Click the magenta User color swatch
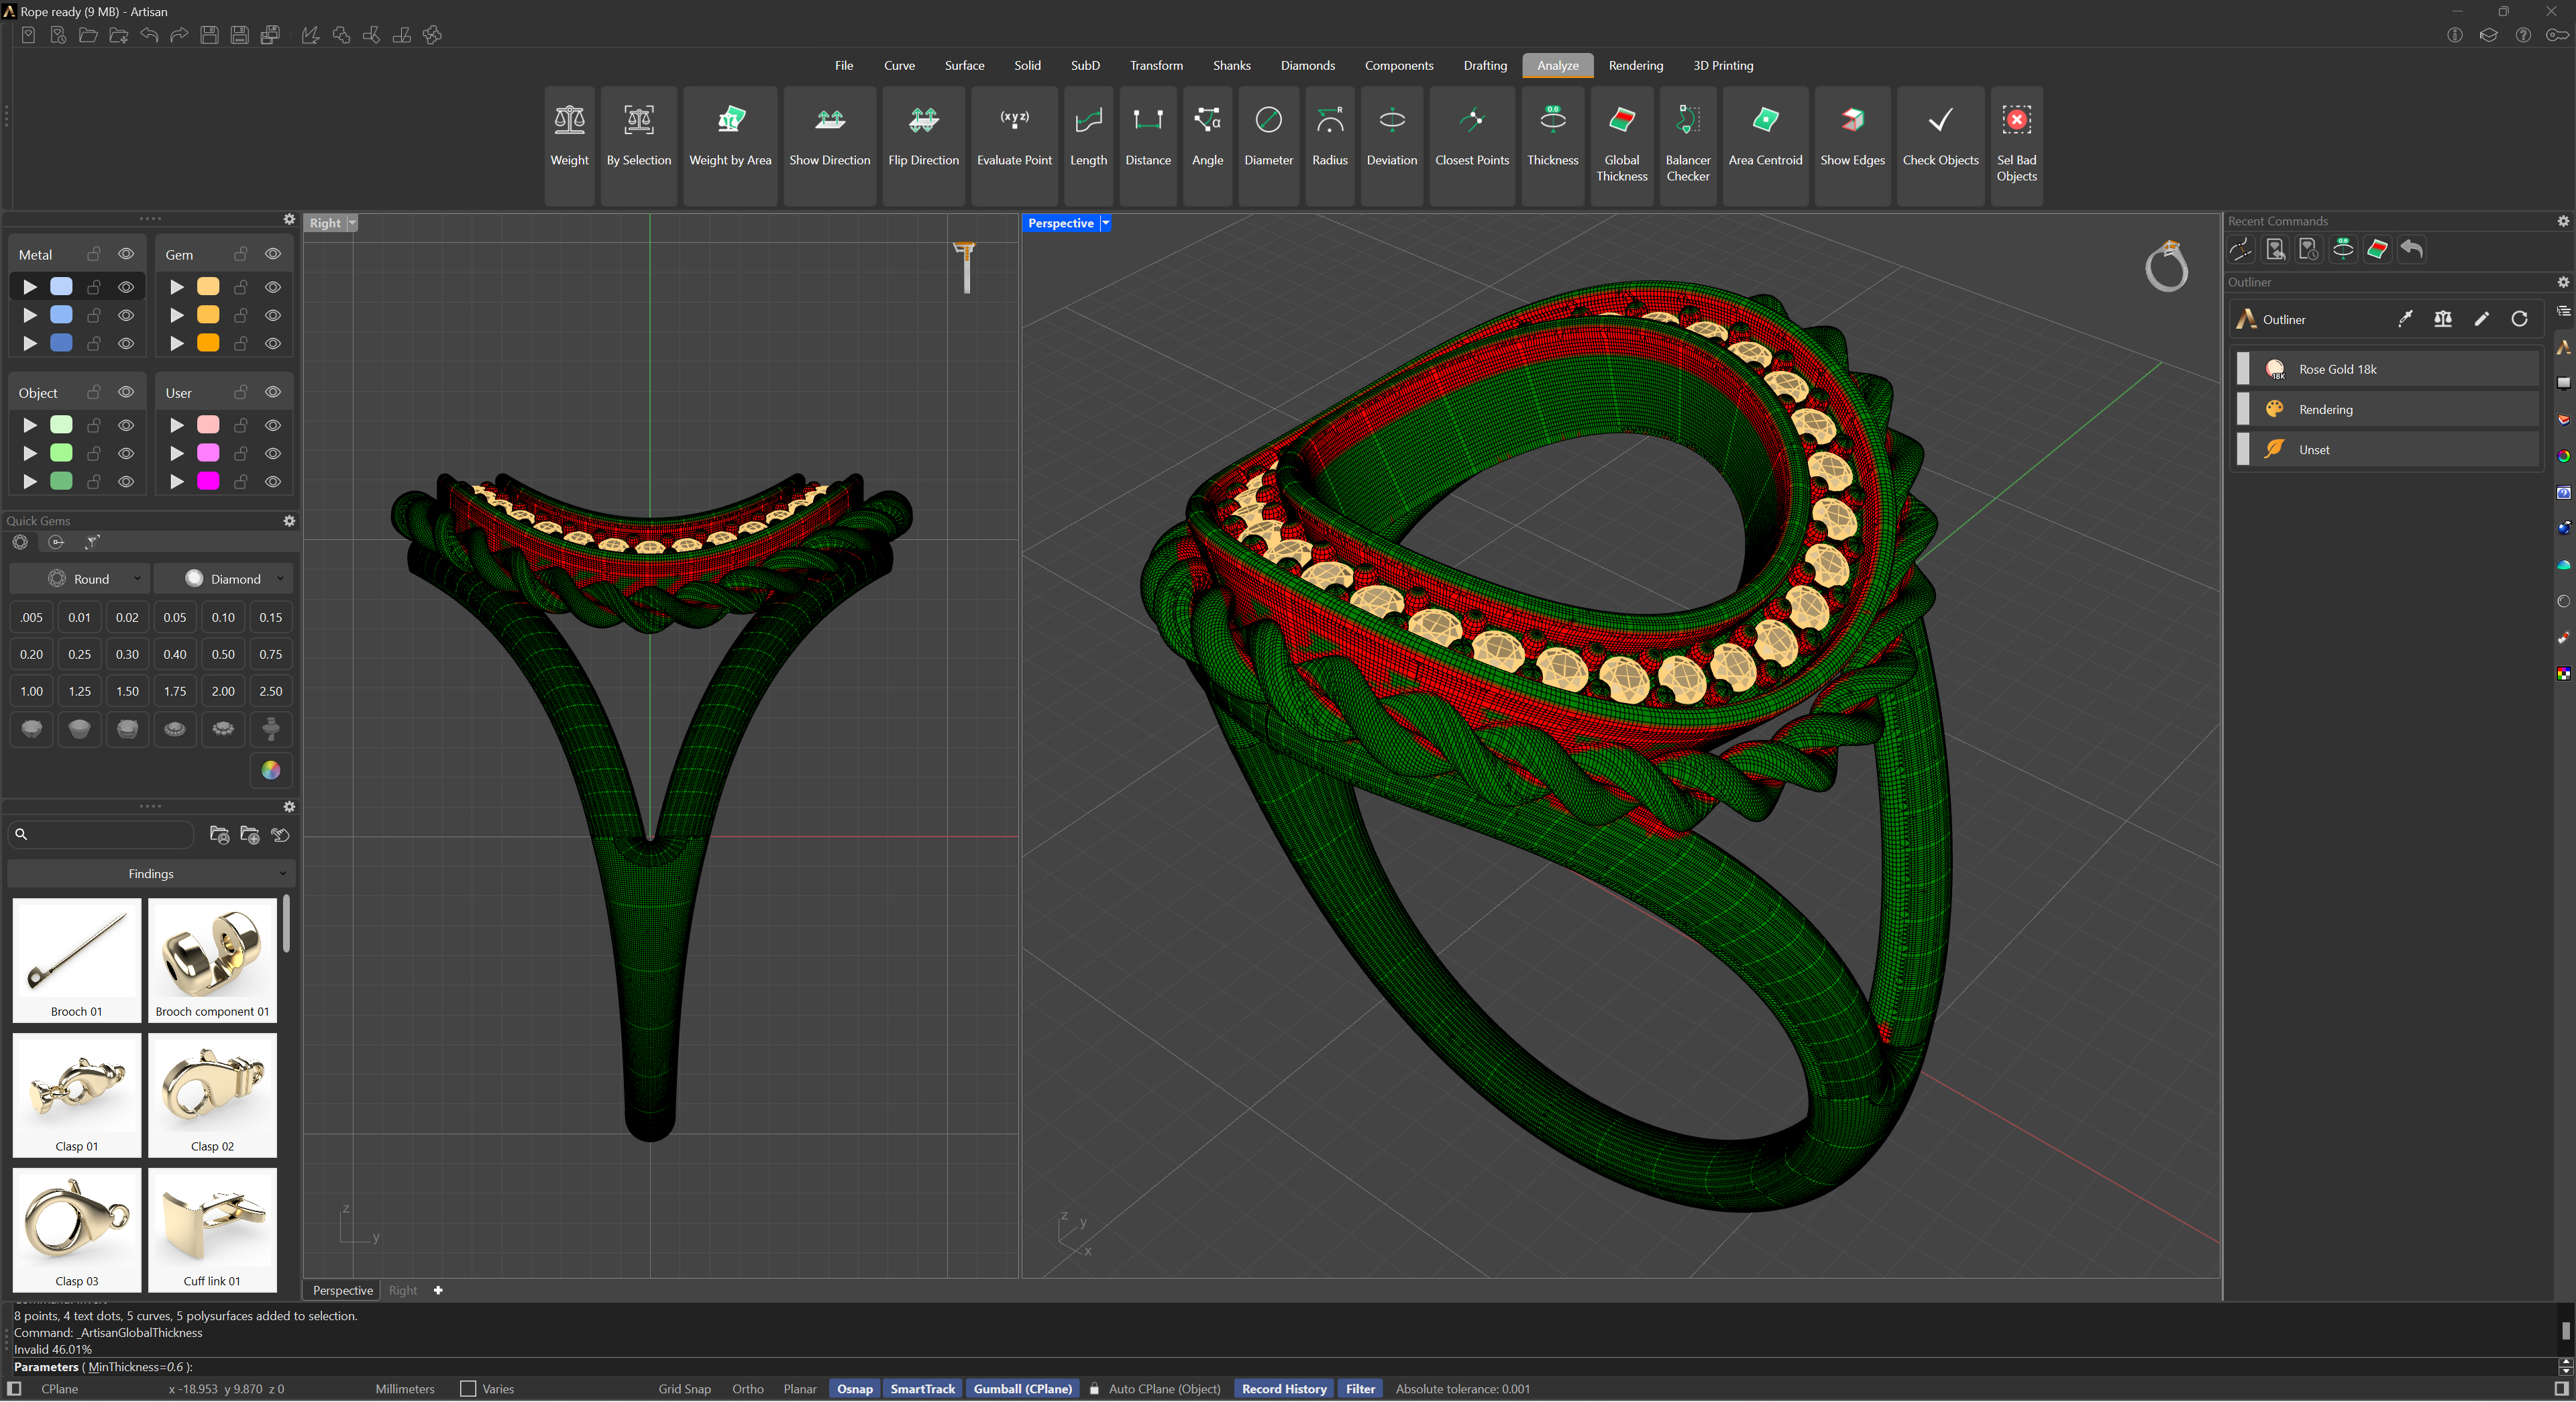 click(208, 481)
